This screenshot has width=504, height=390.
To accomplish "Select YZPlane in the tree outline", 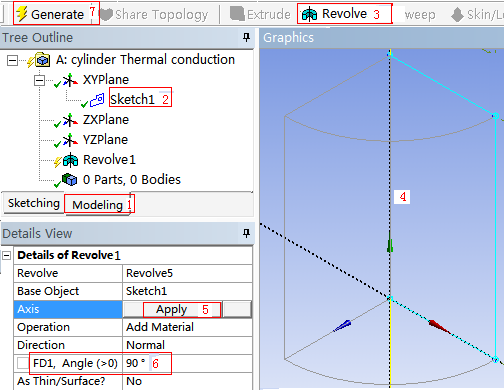I will [x=105, y=140].
